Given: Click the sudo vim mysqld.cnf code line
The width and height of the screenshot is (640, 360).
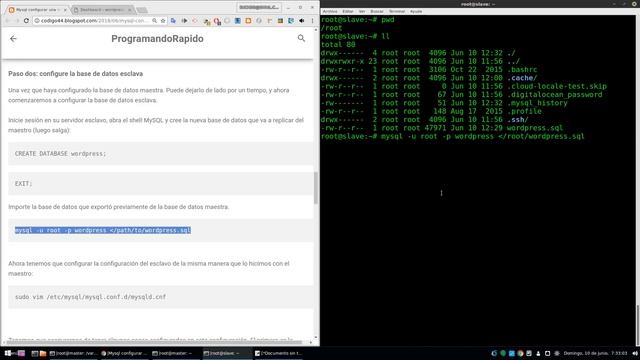Looking at the screenshot, I should [91, 297].
